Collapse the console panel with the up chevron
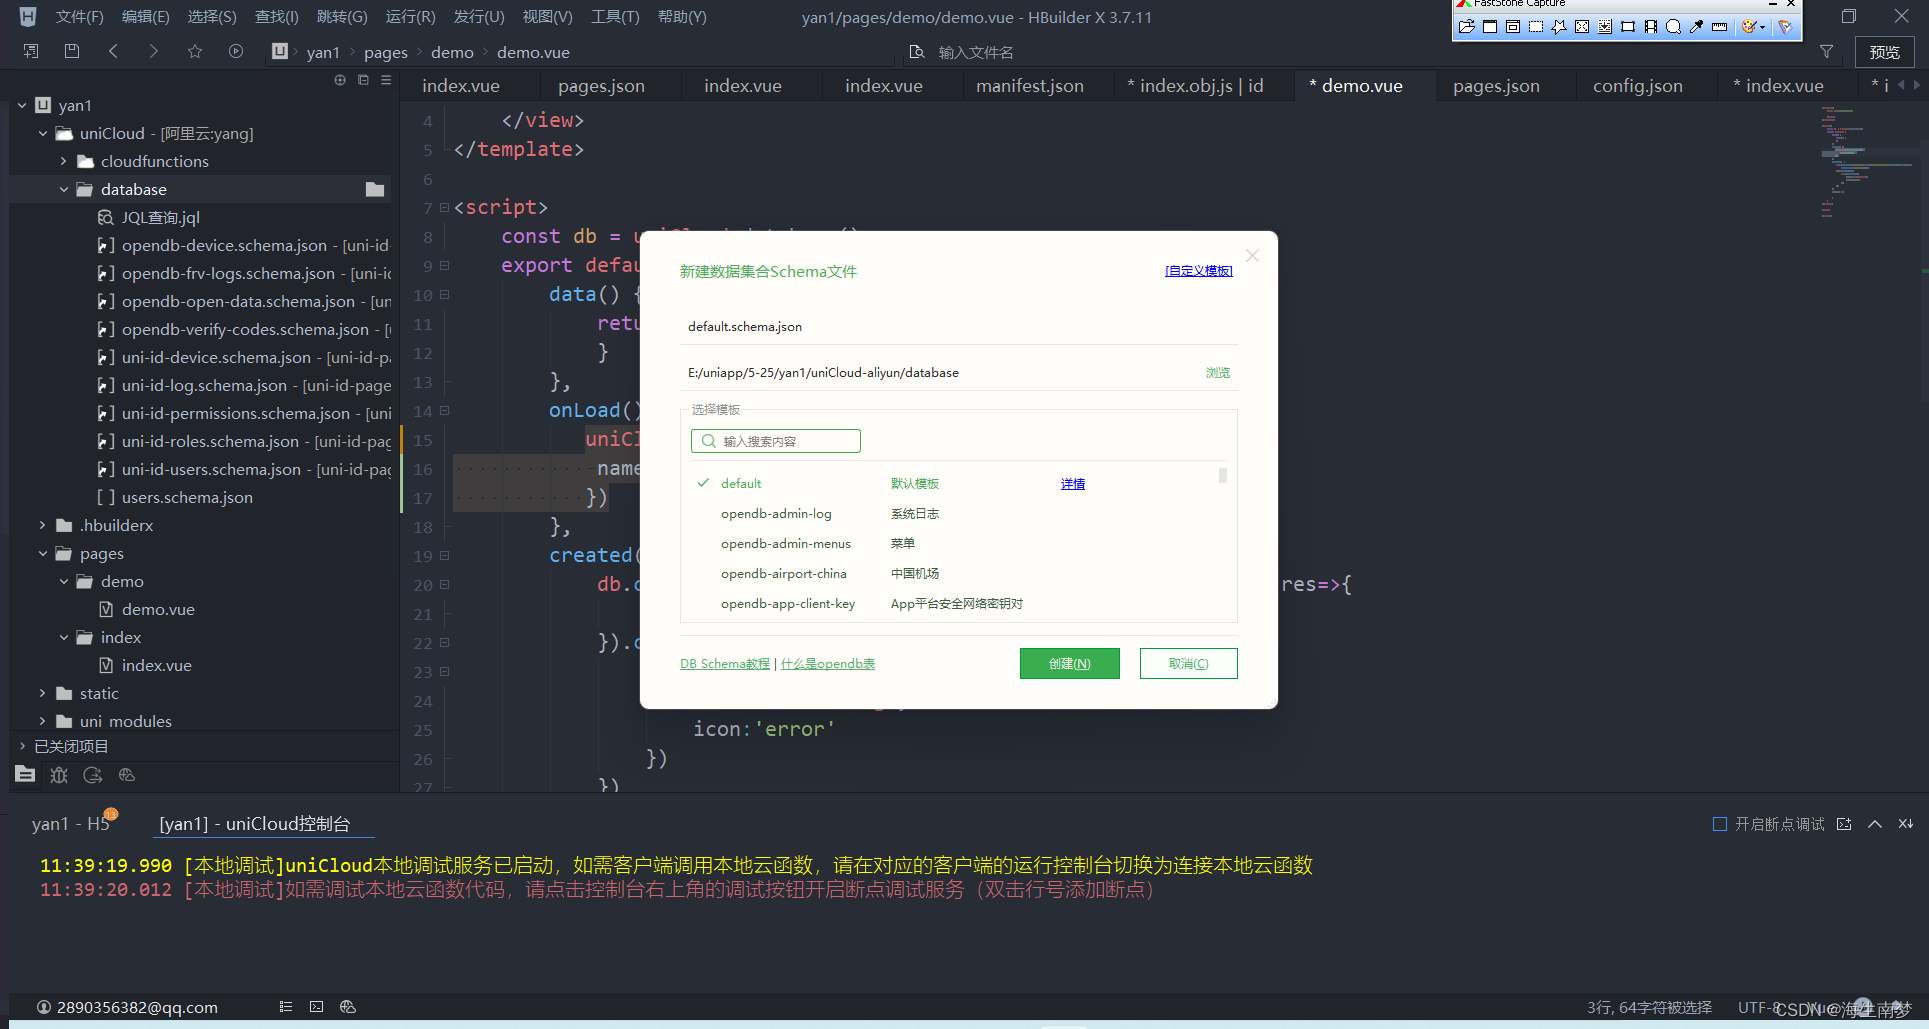Viewport: 1929px width, 1029px height. (1874, 824)
